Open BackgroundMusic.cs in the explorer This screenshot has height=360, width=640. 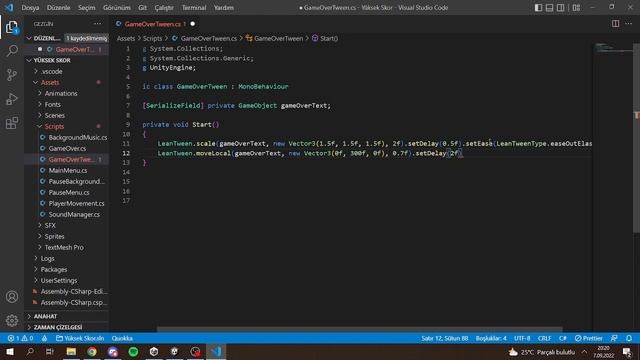click(x=67, y=138)
